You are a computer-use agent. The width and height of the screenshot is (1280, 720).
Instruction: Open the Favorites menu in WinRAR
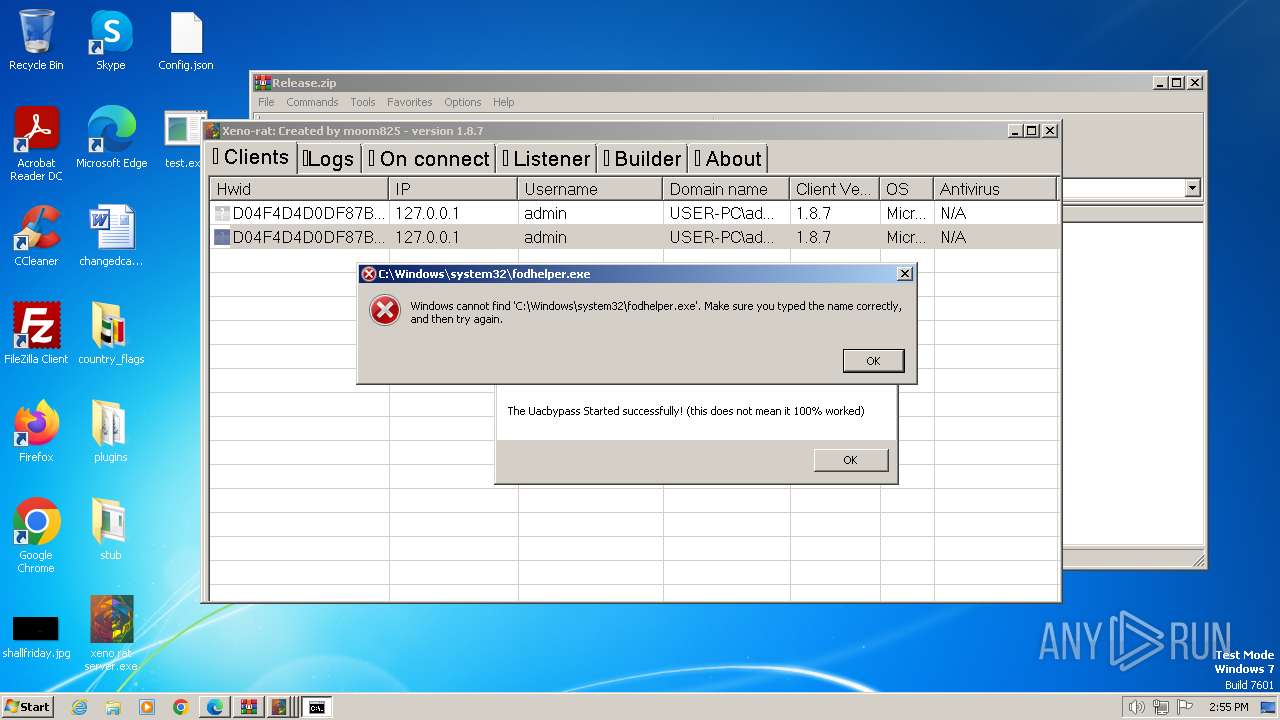click(x=410, y=102)
